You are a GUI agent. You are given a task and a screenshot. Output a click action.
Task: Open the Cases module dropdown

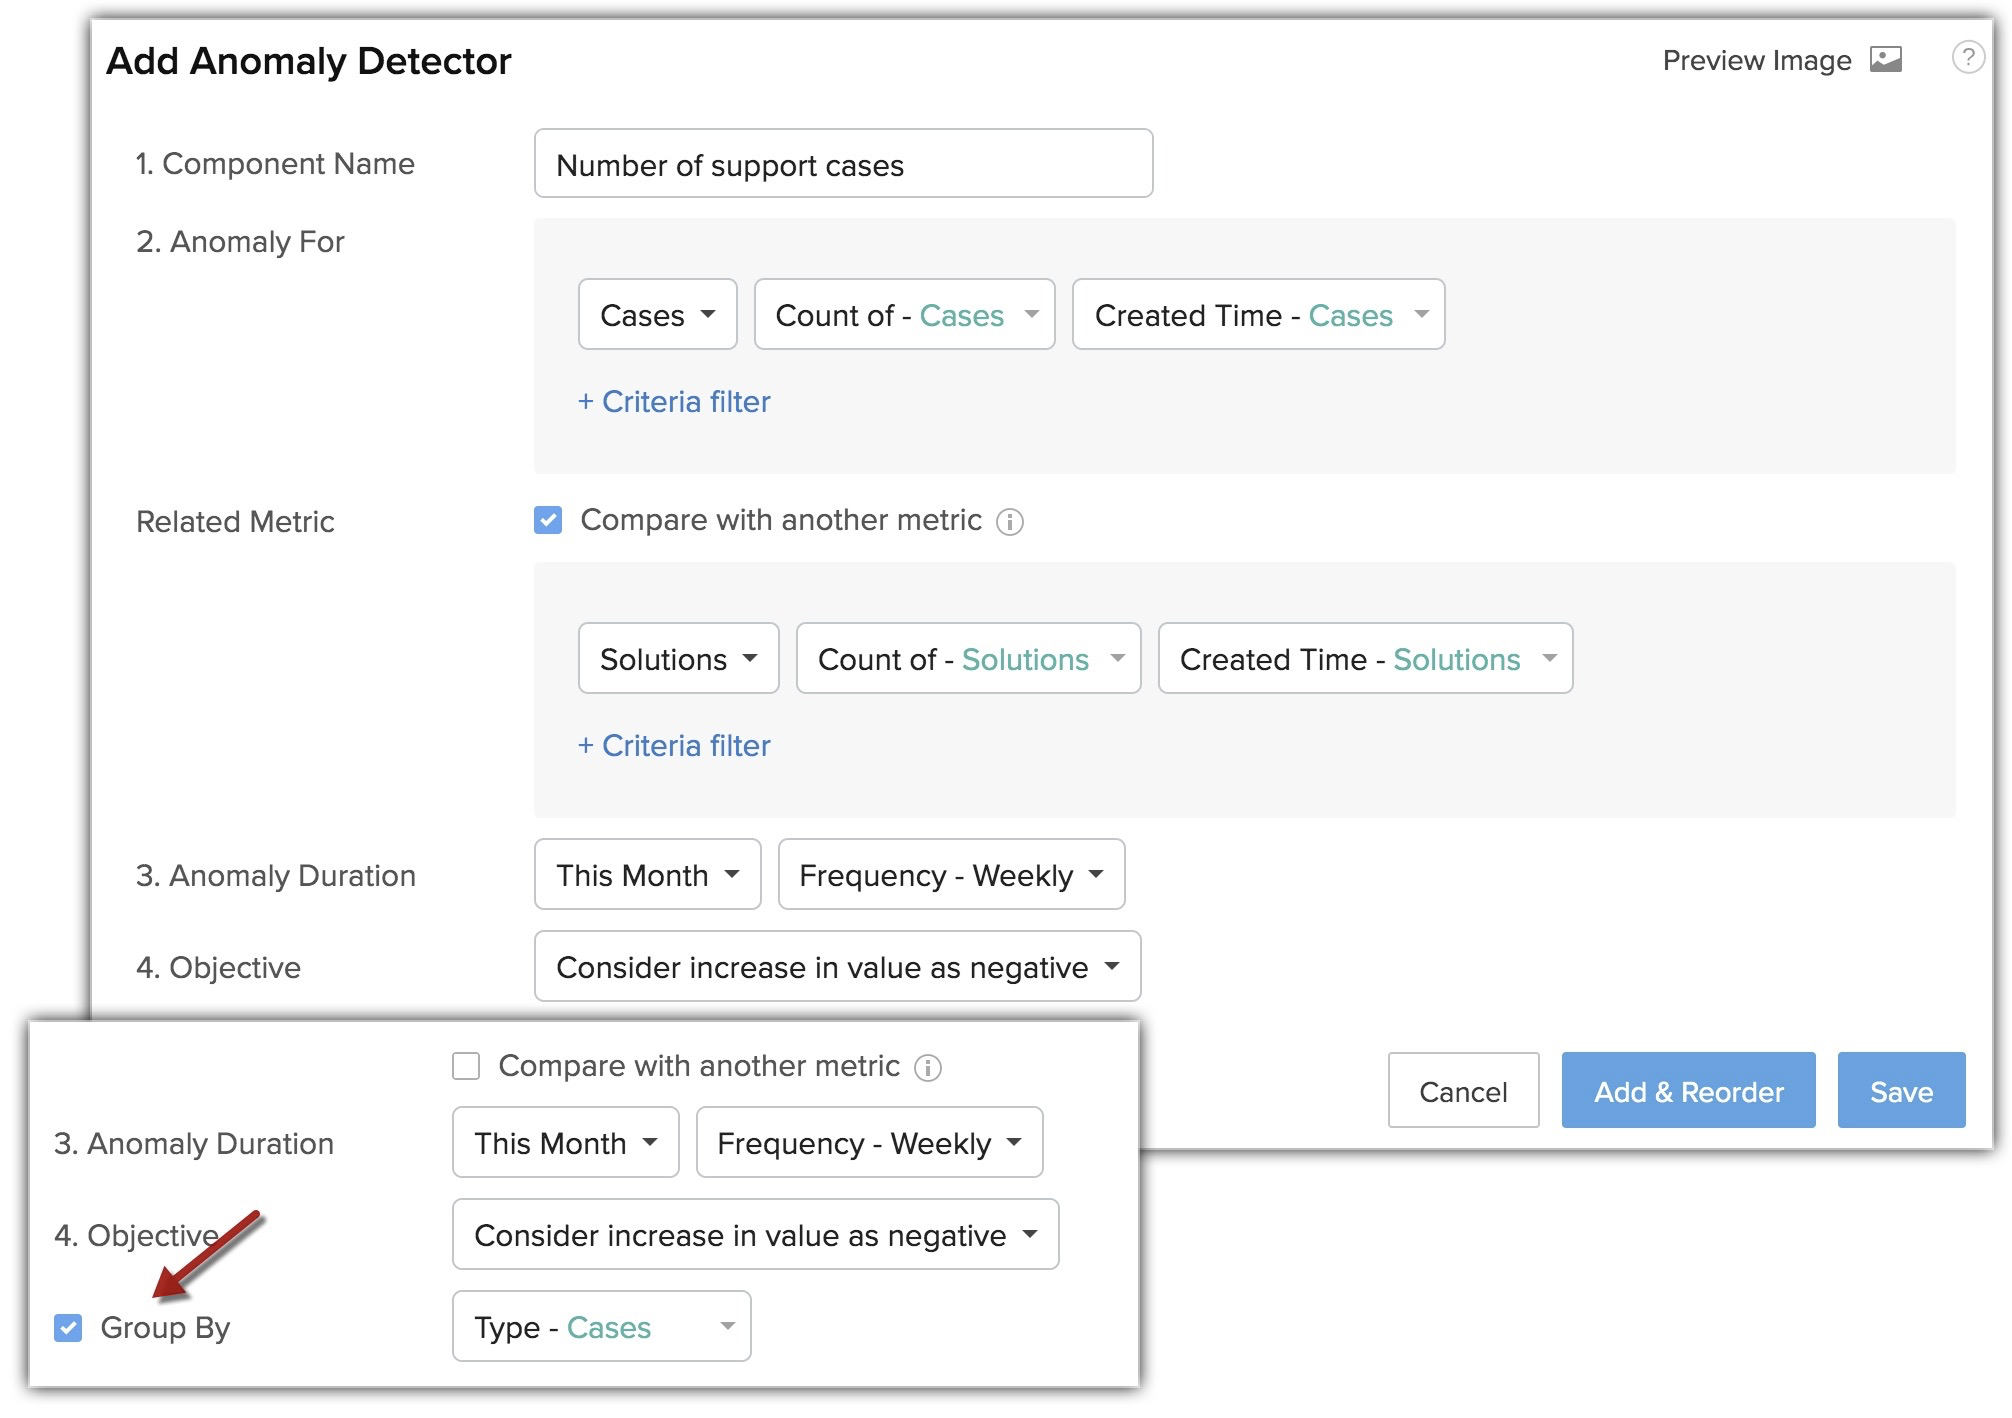pos(657,315)
